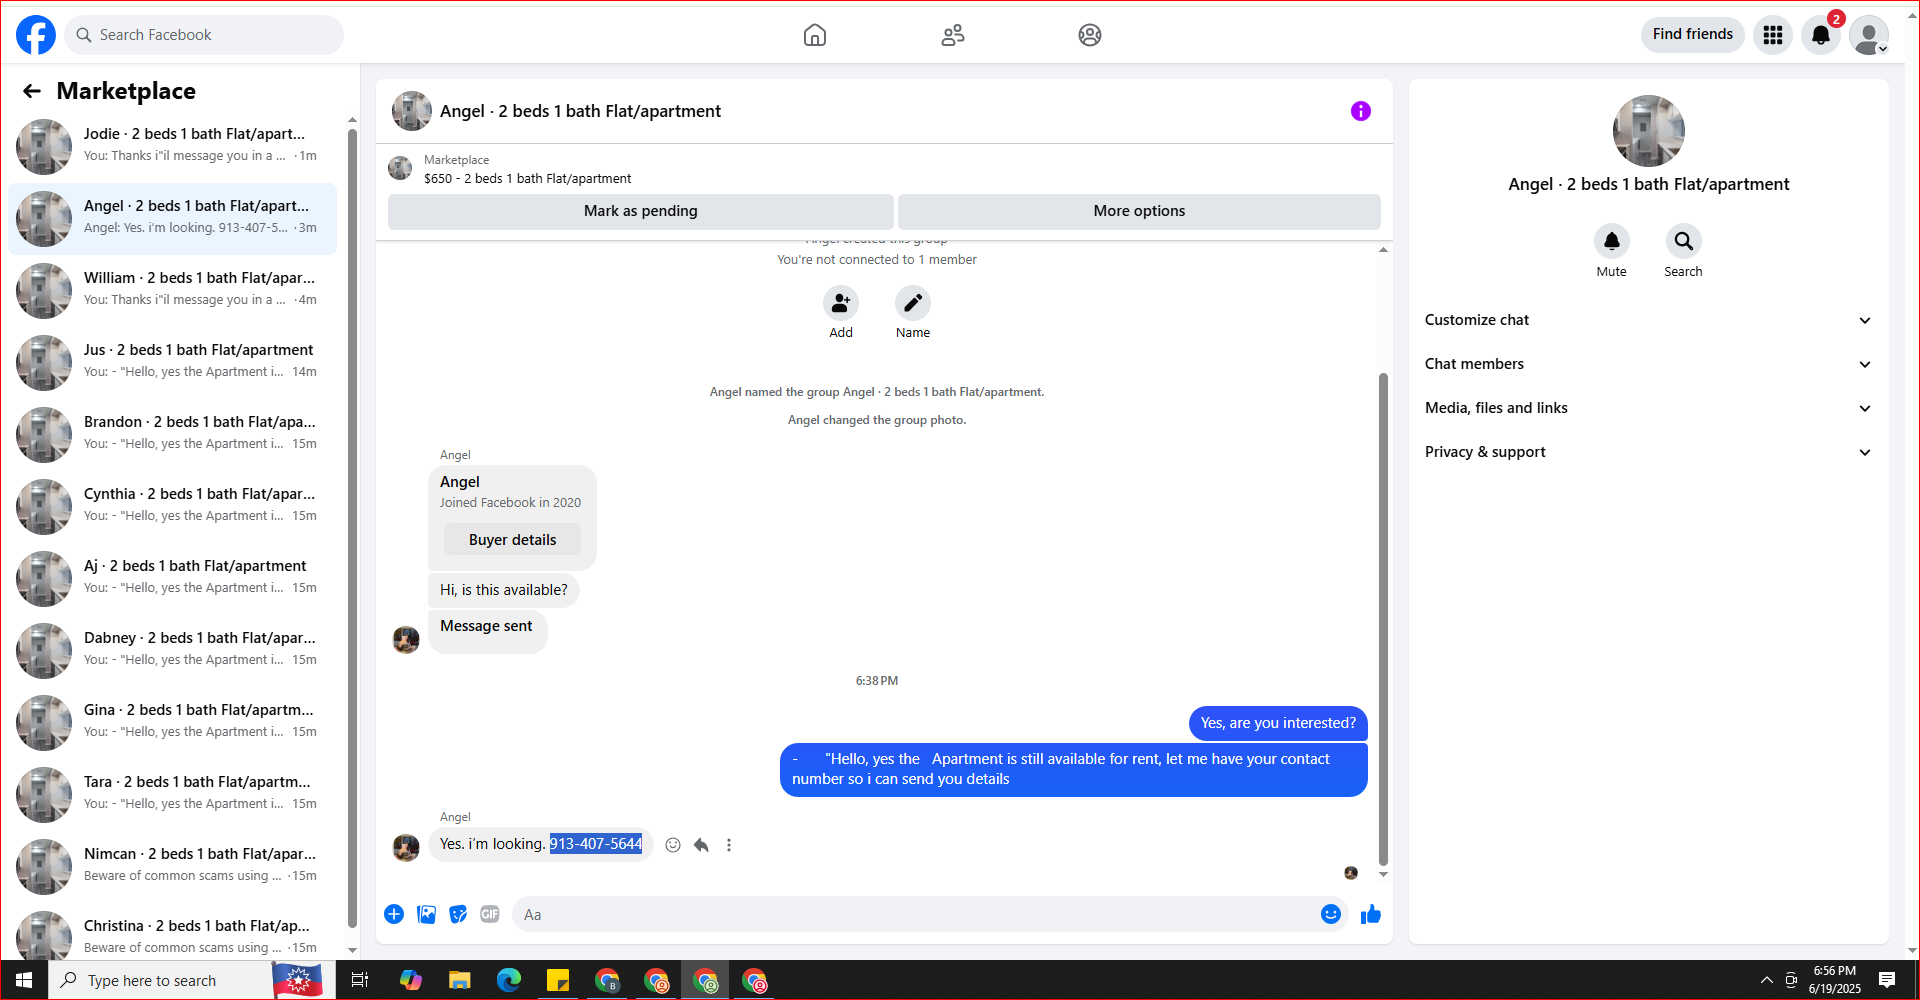
Task: Open Jodie's apartment conversation
Action: point(173,146)
